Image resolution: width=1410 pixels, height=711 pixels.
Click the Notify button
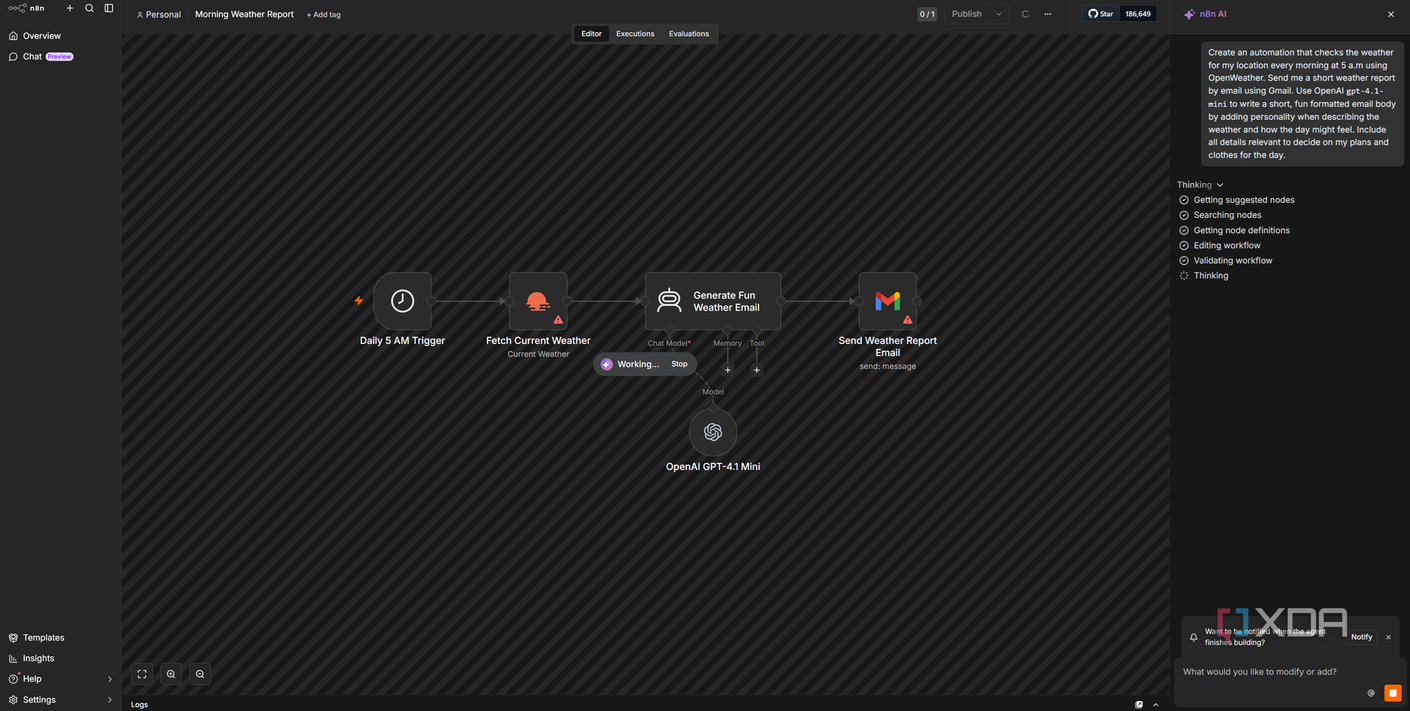pyautogui.click(x=1362, y=637)
